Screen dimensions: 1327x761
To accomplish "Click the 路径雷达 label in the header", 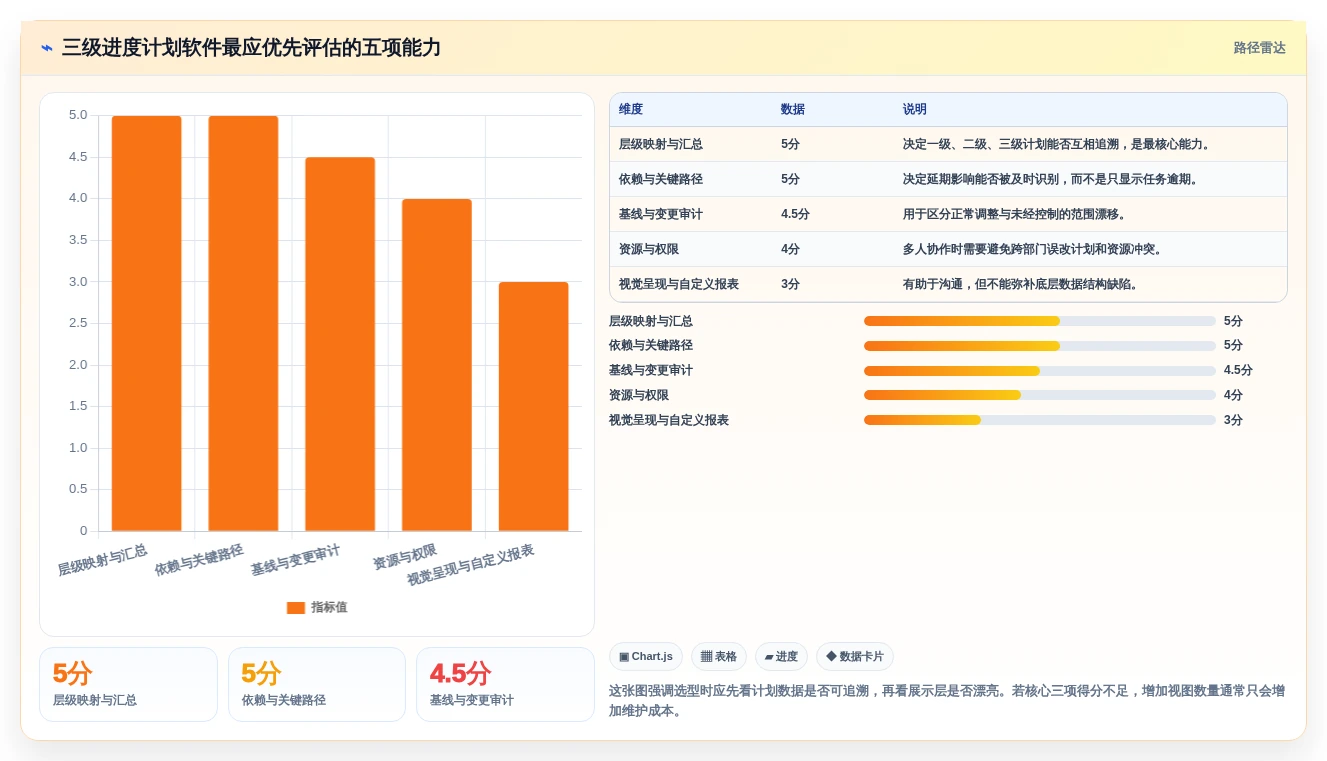I will (x=1259, y=48).
